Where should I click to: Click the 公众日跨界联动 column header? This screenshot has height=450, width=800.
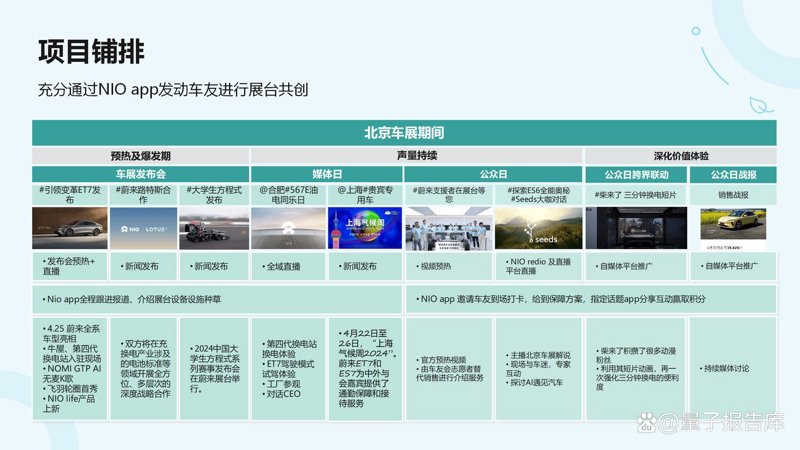[x=636, y=174]
